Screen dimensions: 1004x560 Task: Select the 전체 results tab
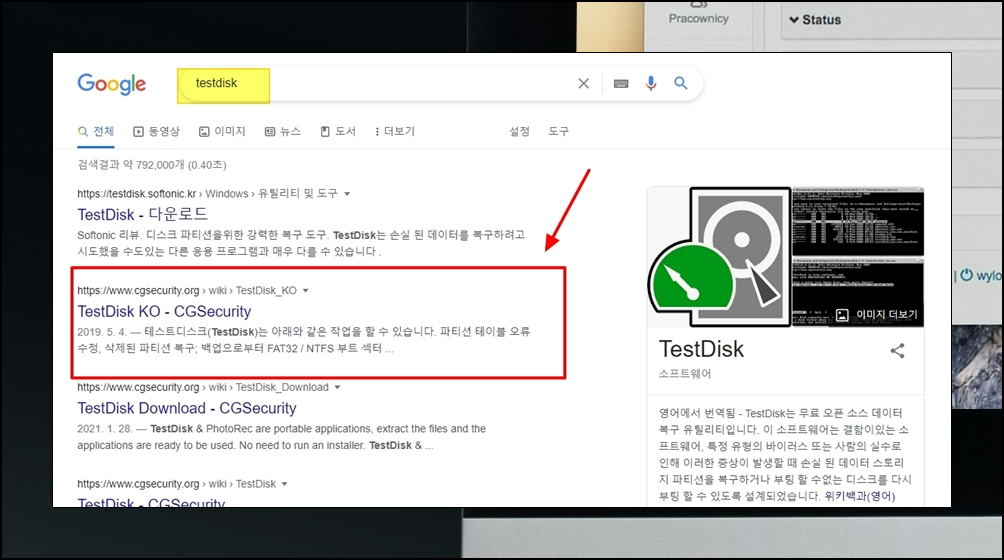pyautogui.click(x=96, y=131)
